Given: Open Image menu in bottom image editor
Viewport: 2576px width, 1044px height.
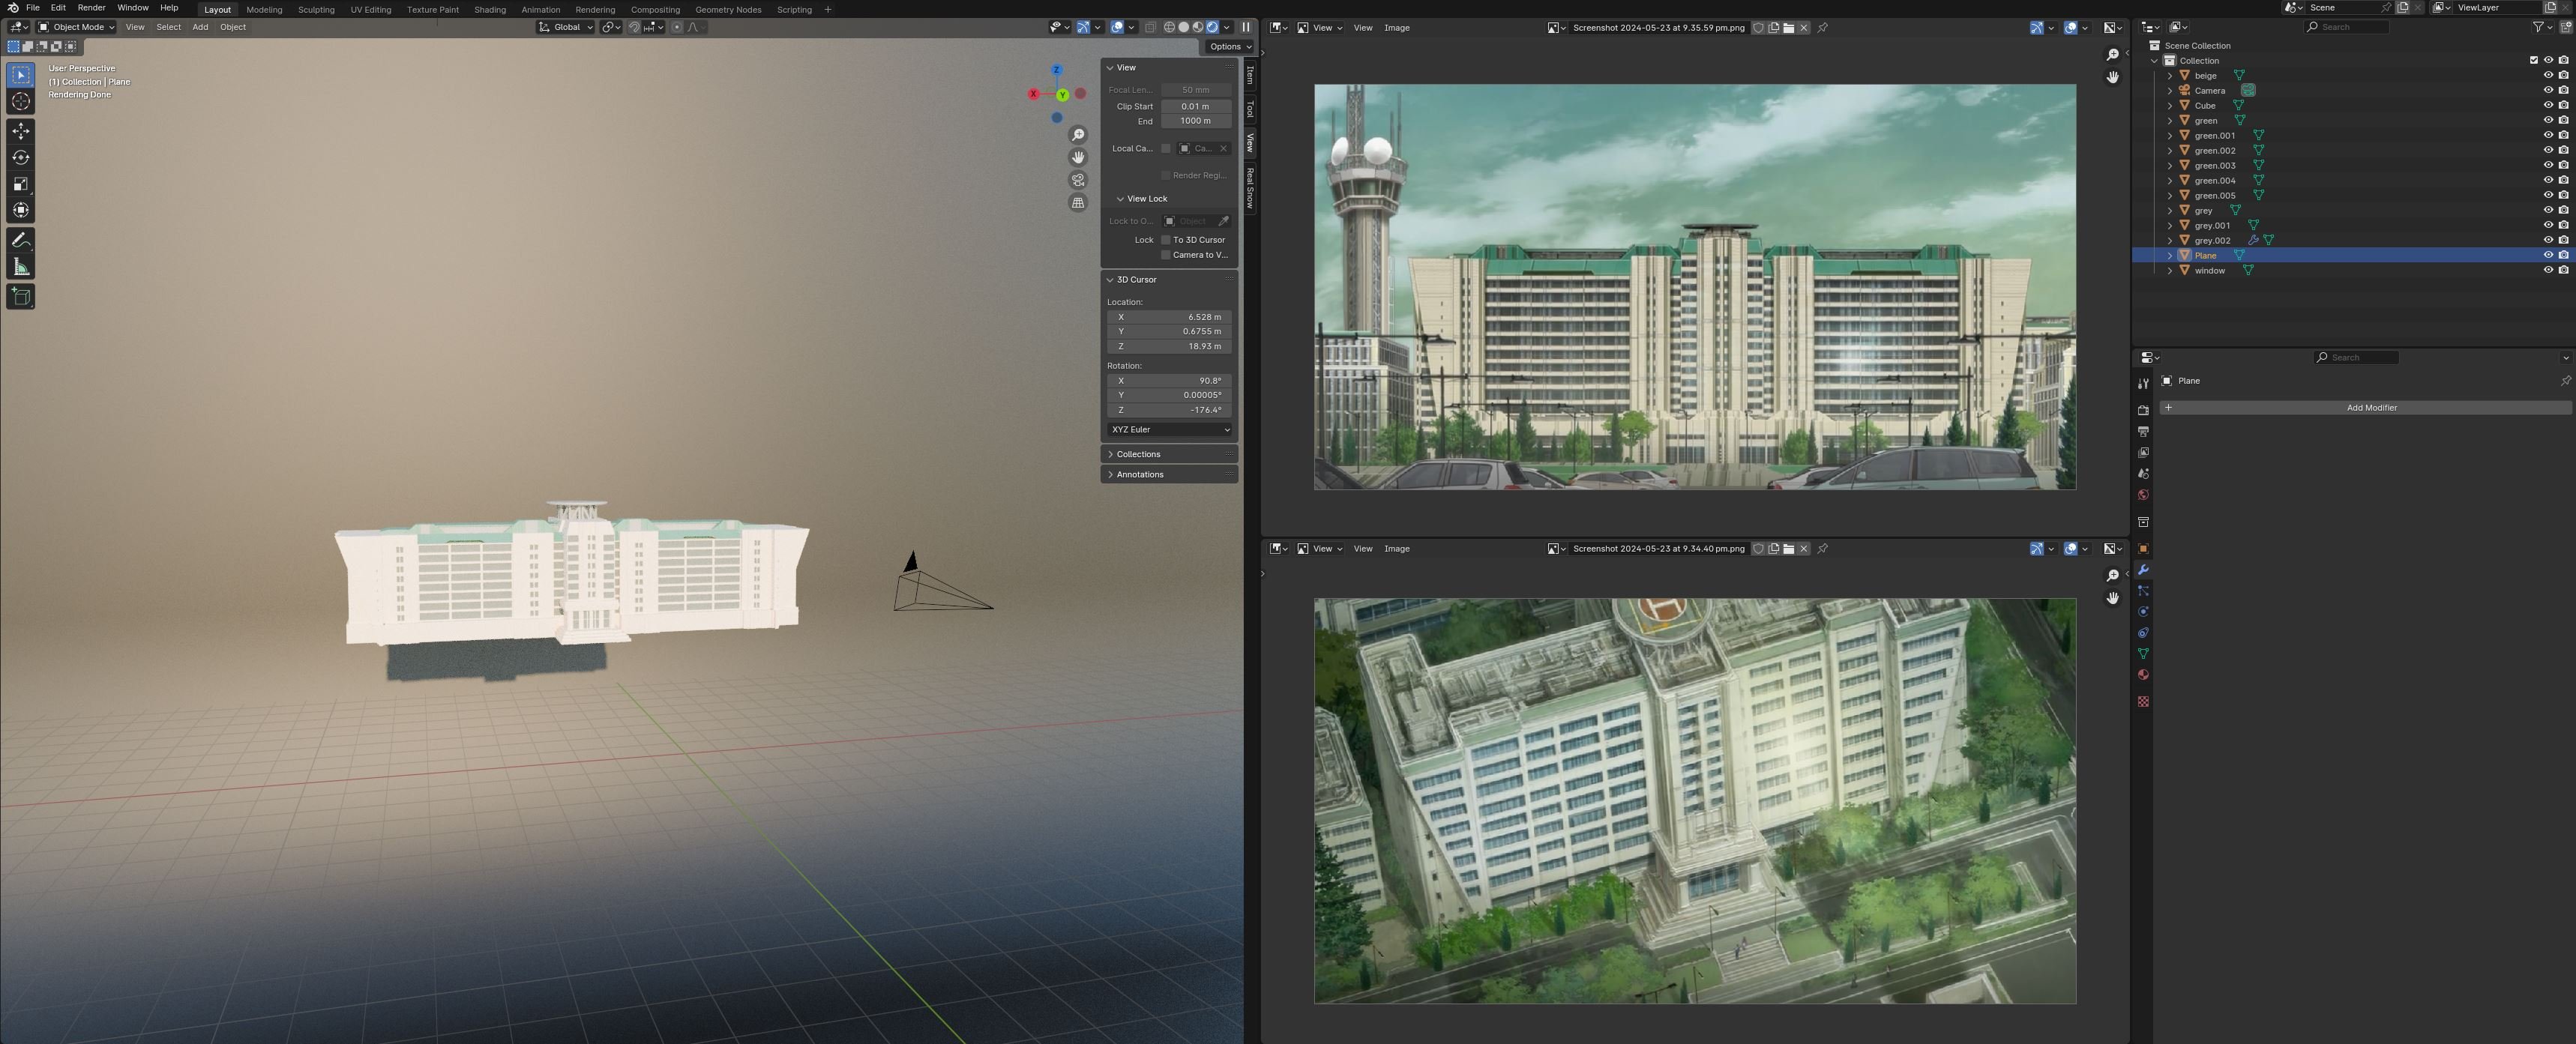Looking at the screenshot, I should 1397,549.
